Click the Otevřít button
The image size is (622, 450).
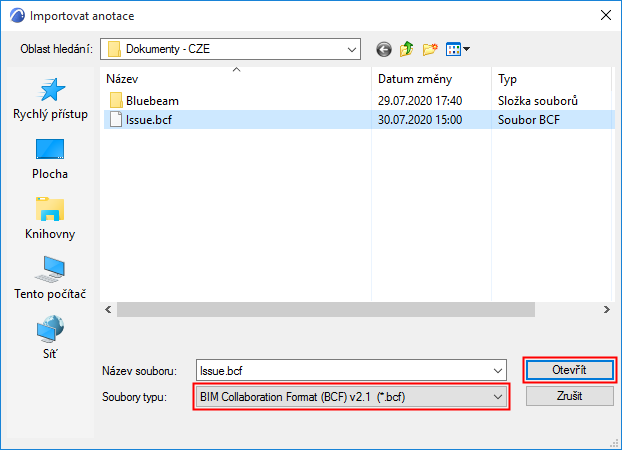(x=569, y=370)
